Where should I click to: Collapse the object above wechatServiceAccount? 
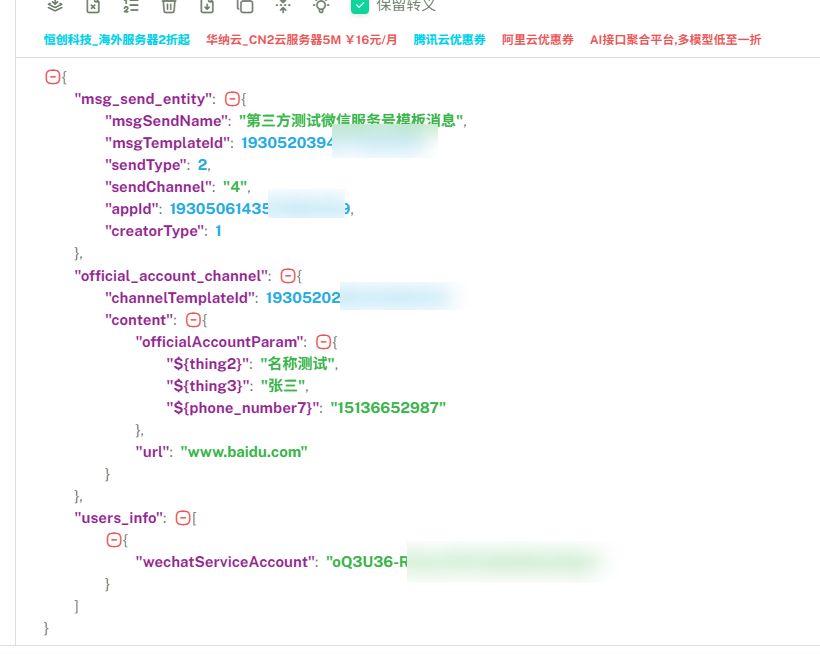click(x=113, y=540)
